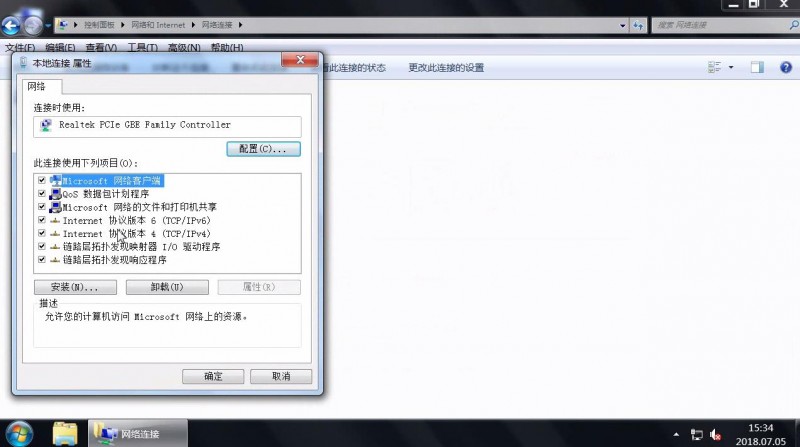Screen dimensions: 800x447
Task: Click the TCP/IPv4 protocol icon
Action: [55, 234]
